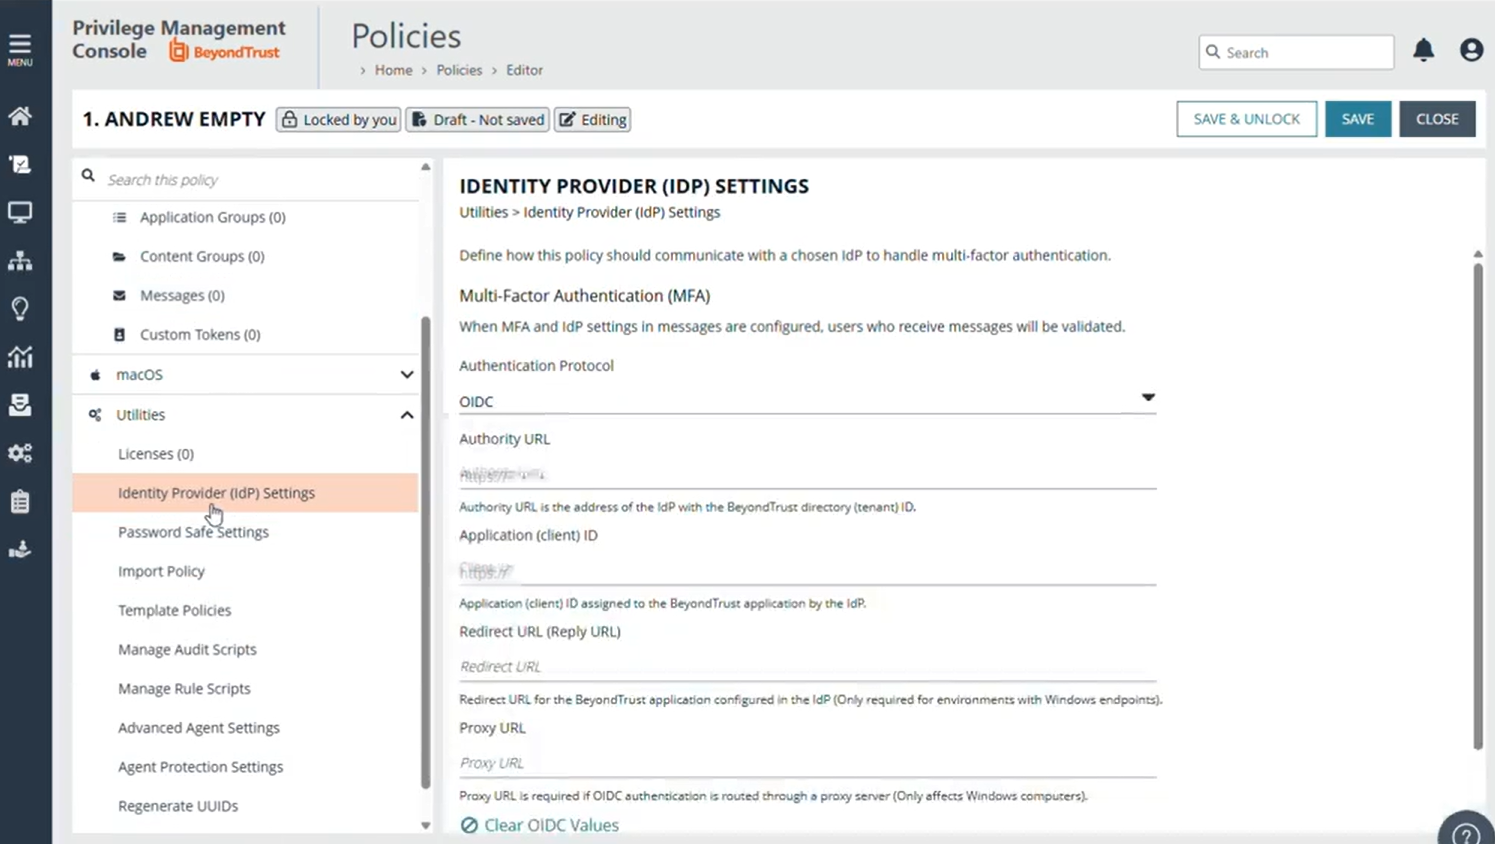The image size is (1495, 844).
Task: Click the Draft - Not saved badge
Action: click(477, 120)
